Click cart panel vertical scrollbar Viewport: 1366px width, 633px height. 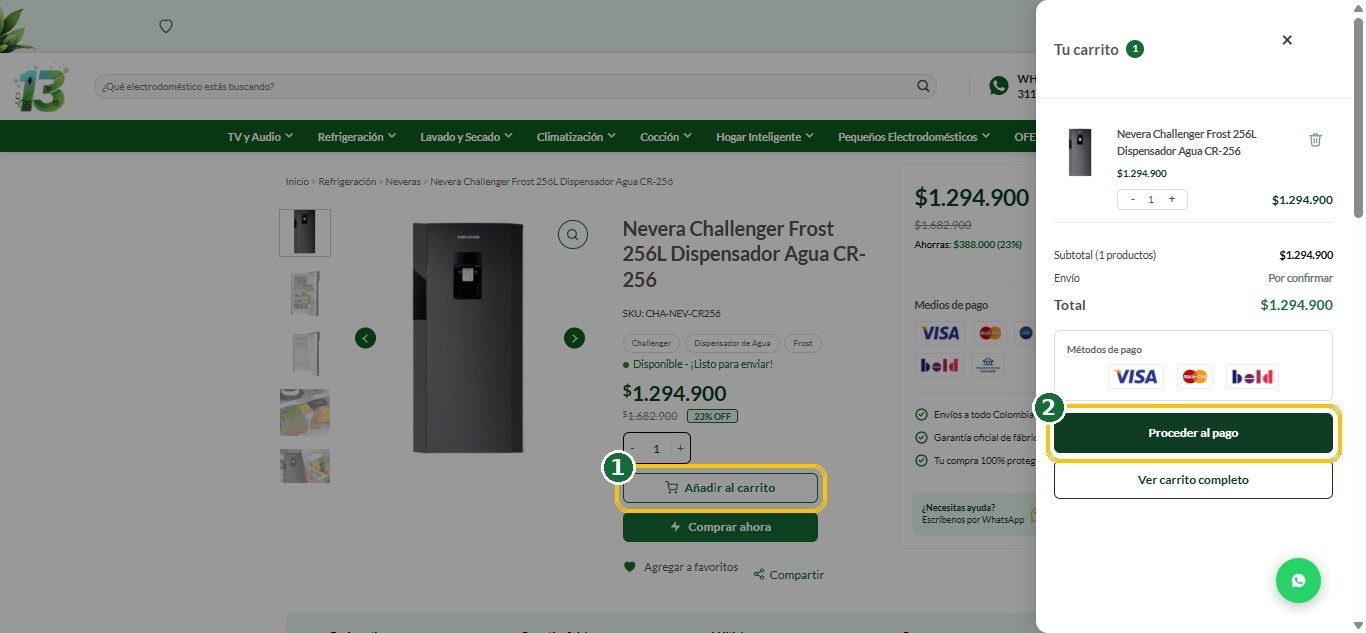[x=1359, y=120]
